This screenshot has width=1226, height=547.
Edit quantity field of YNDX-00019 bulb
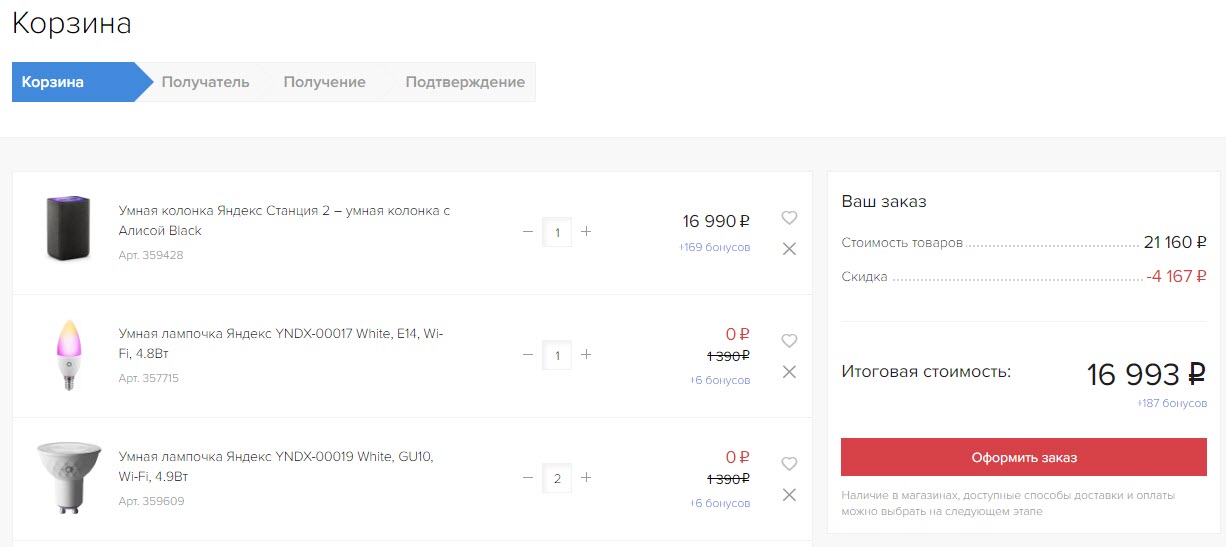click(557, 478)
